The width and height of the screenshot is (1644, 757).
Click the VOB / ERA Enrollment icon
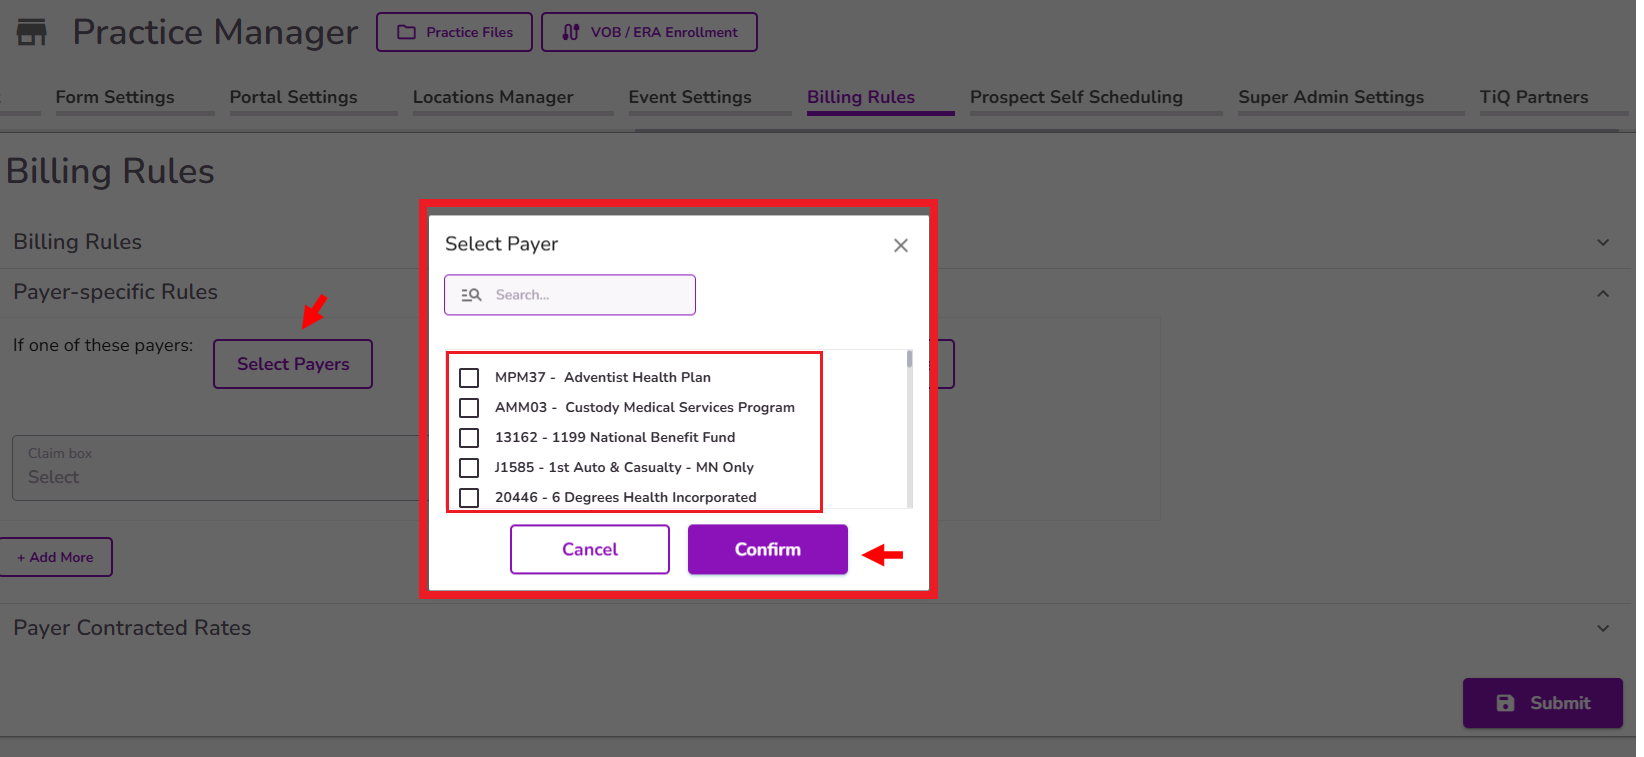pos(571,32)
